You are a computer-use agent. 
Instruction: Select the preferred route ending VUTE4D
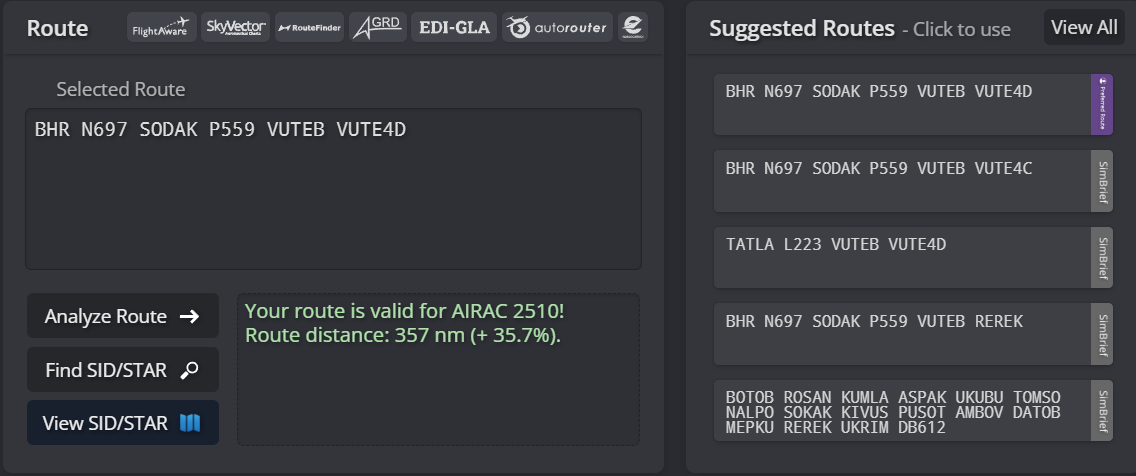coord(901,104)
